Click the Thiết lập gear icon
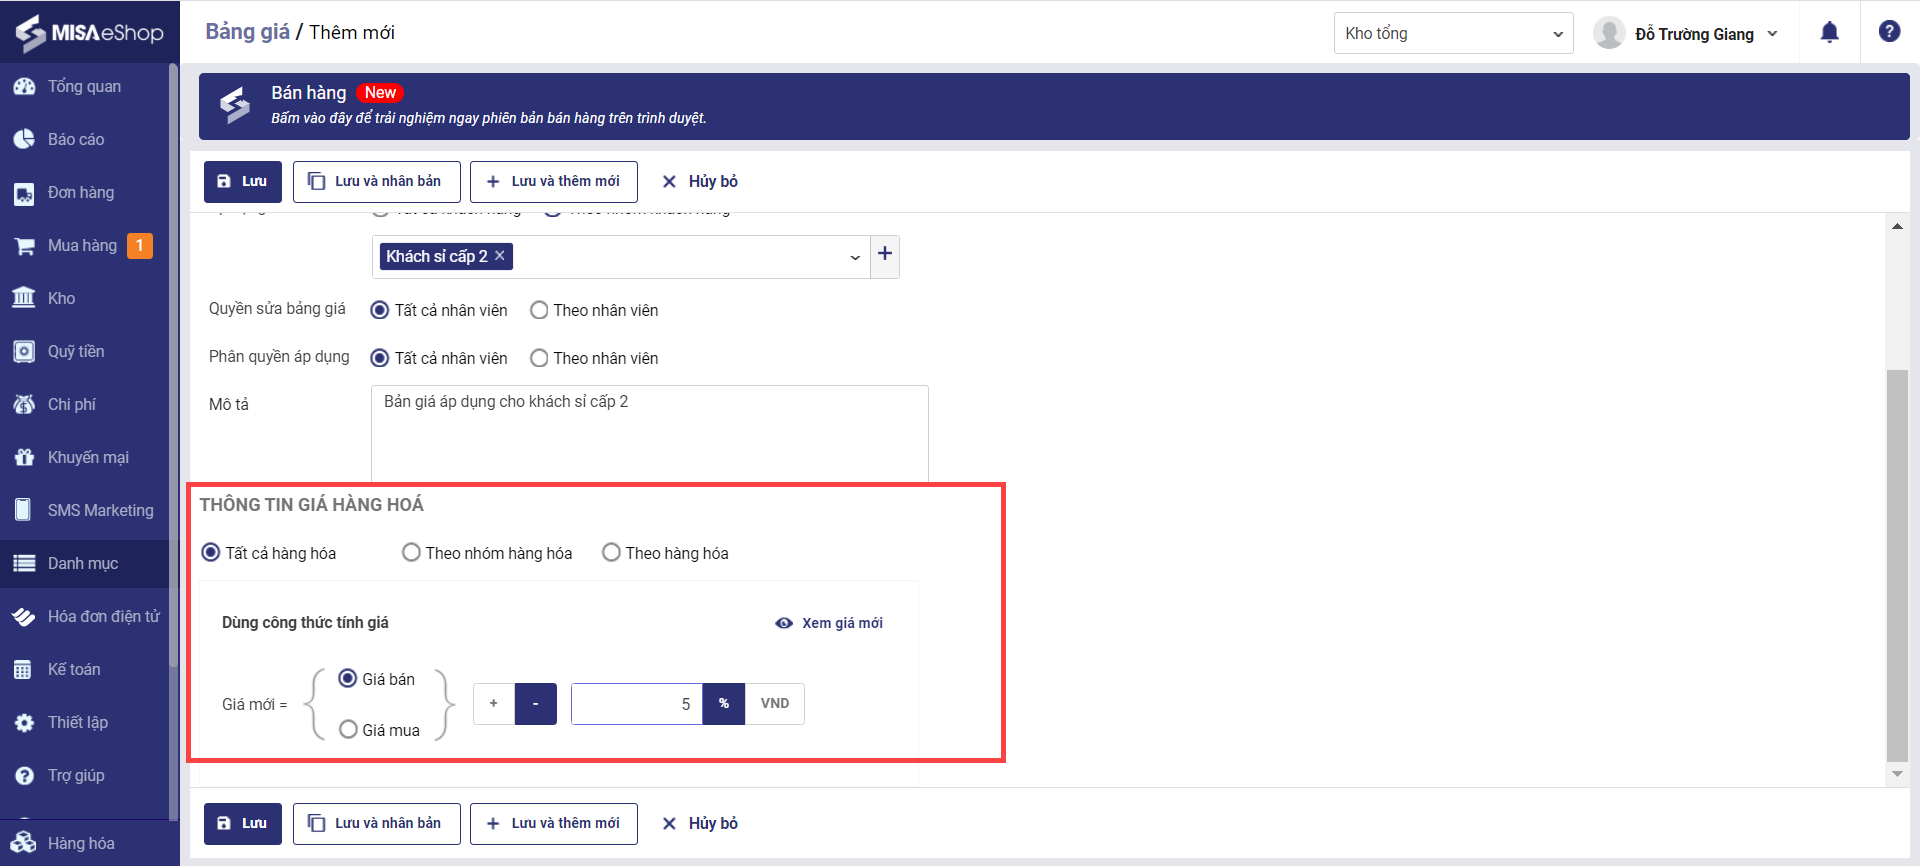 tap(24, 723)
